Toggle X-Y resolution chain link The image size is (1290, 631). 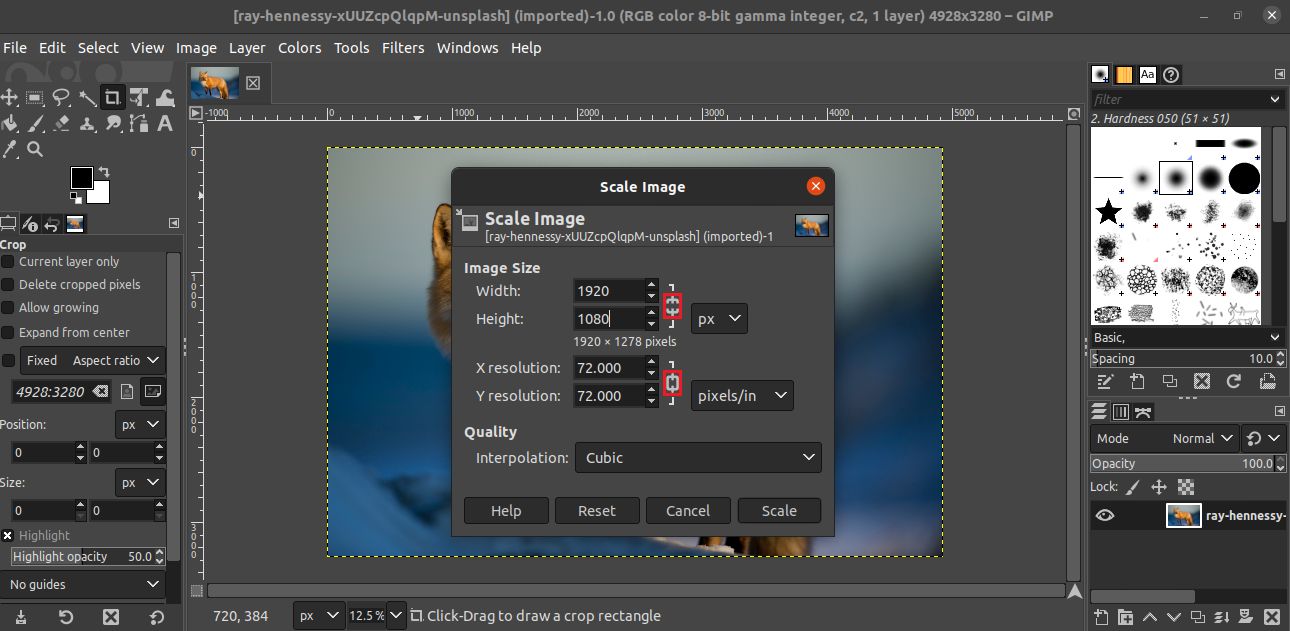tap(672, 382)
